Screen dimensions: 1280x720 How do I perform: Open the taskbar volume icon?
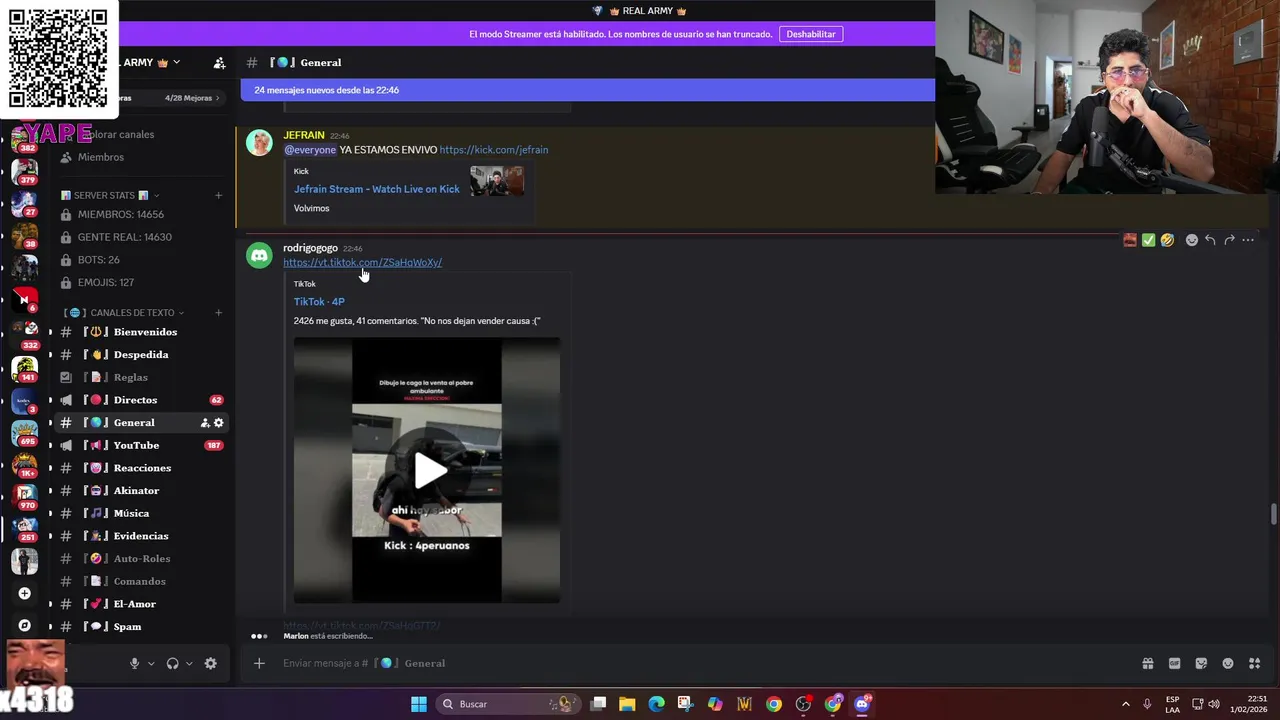[1214, 704]
